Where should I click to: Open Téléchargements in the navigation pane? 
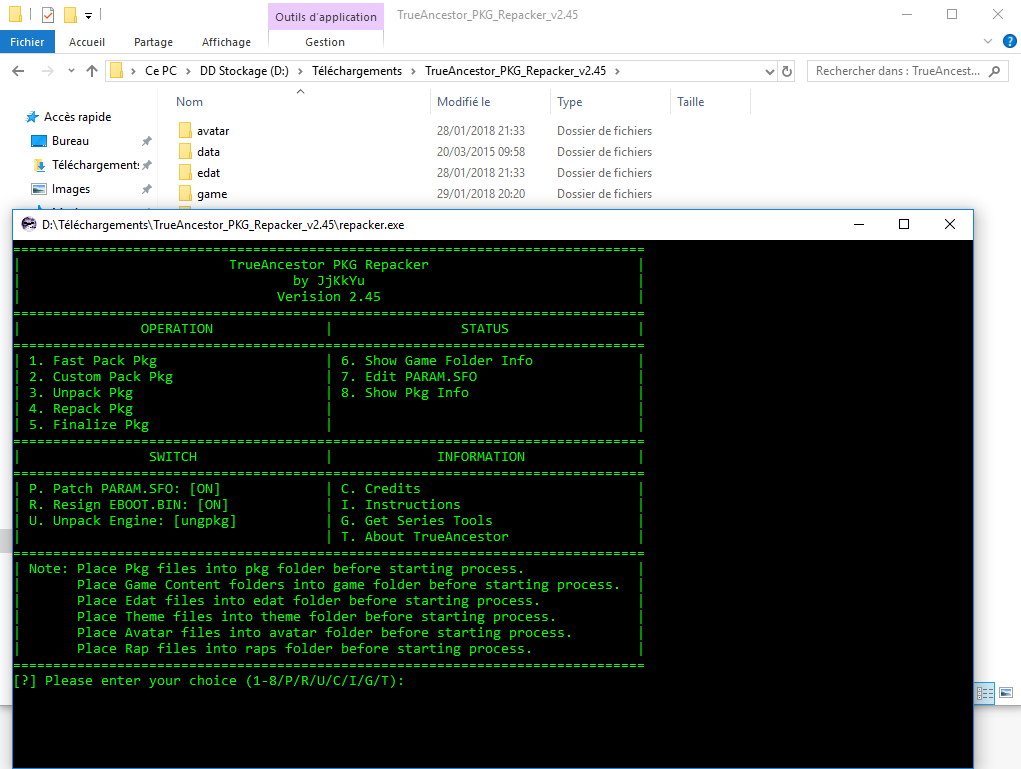(96, 165)
